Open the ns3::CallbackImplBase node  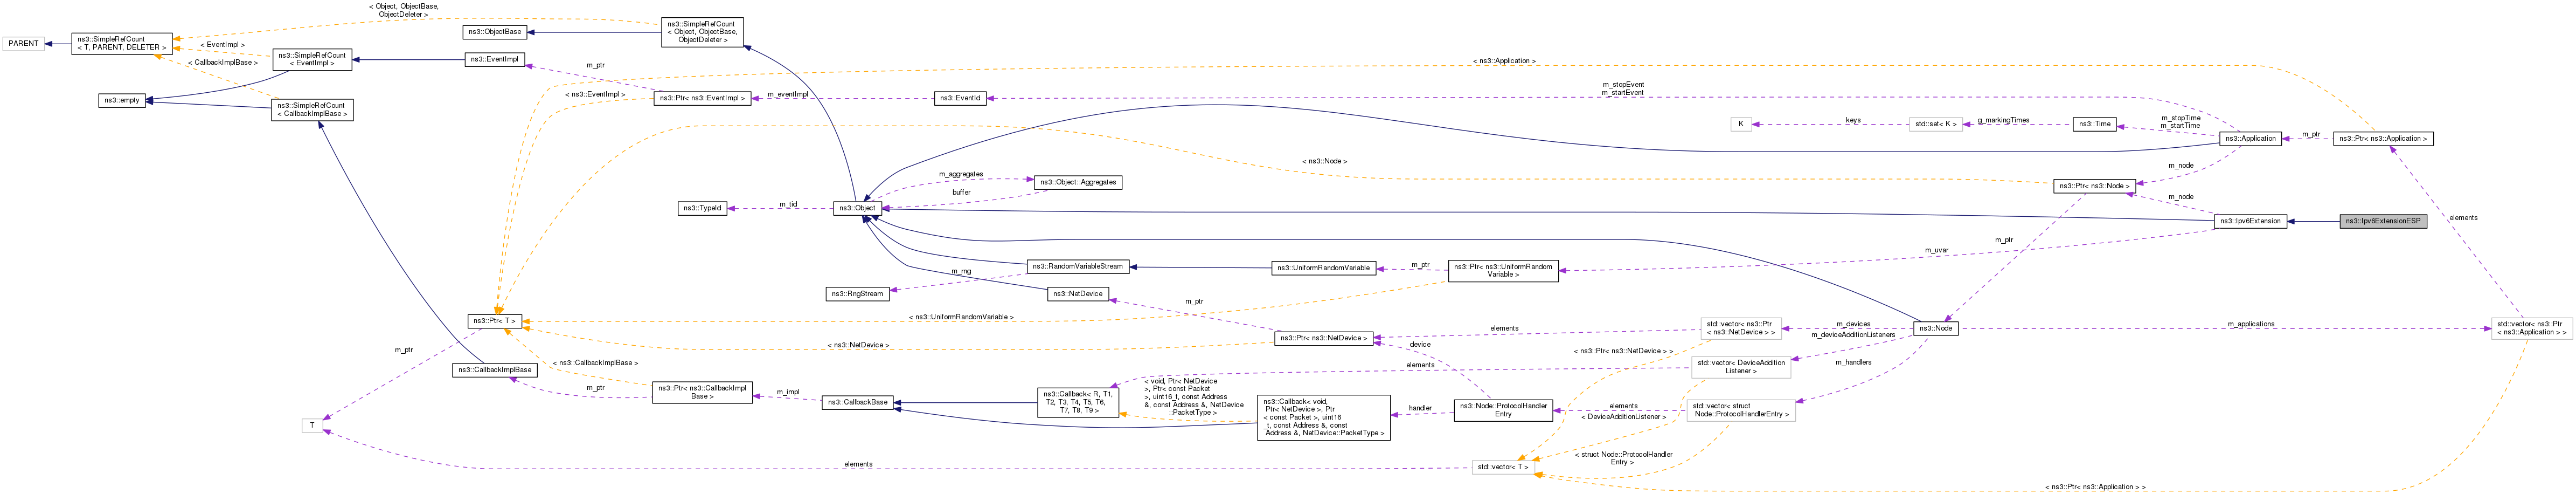495,370
